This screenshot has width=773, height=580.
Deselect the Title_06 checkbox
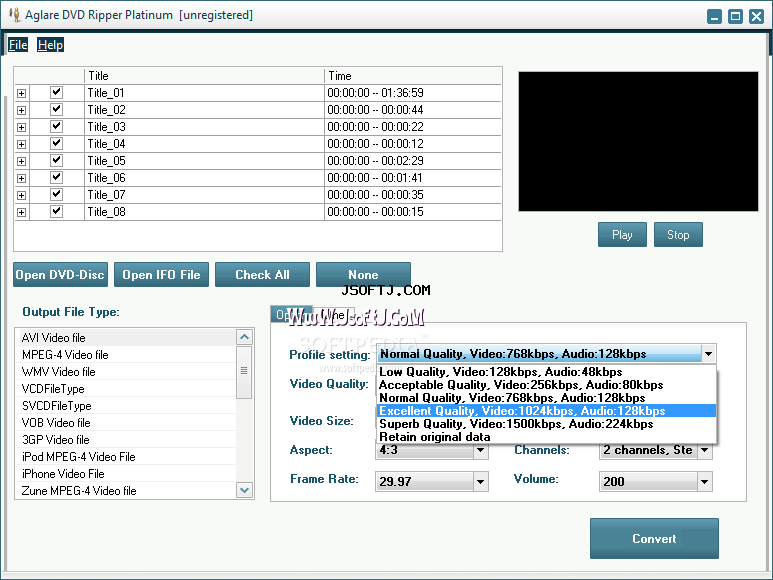click(57, 177)
